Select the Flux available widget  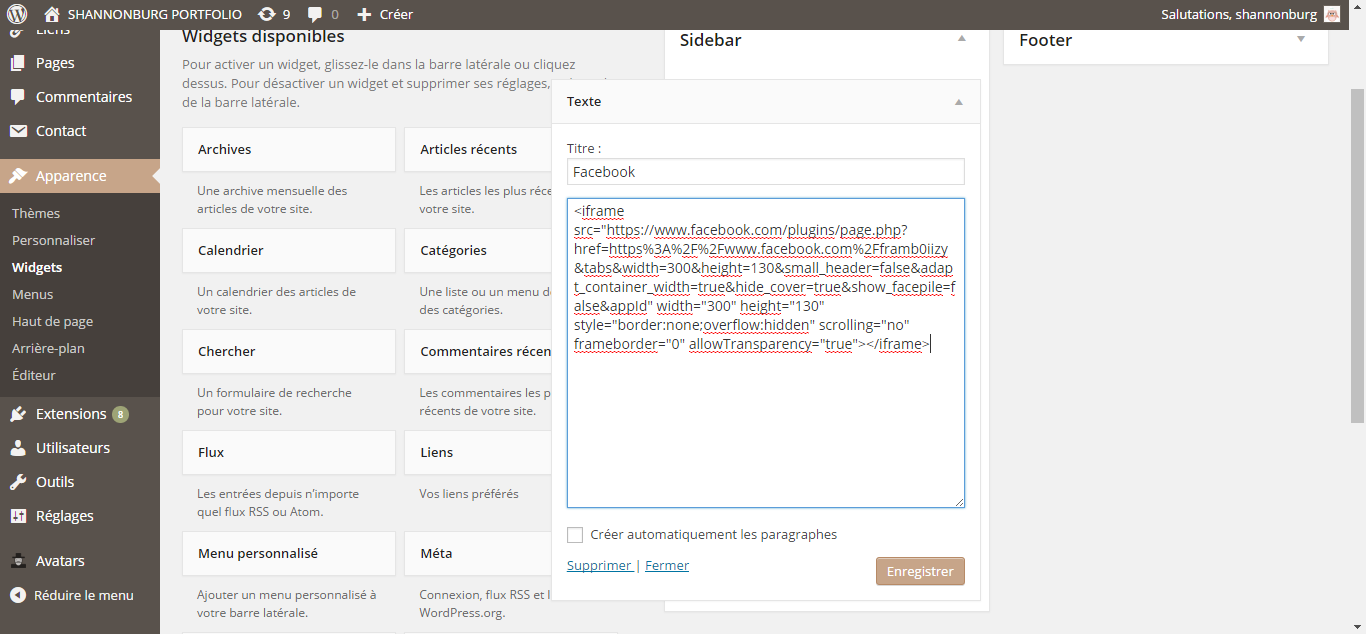289,452
